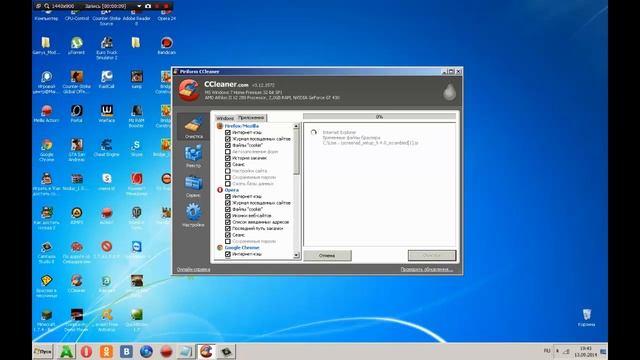
Task: Uncheck Firefox download history checkbox
Action: (x=228, y=158)
